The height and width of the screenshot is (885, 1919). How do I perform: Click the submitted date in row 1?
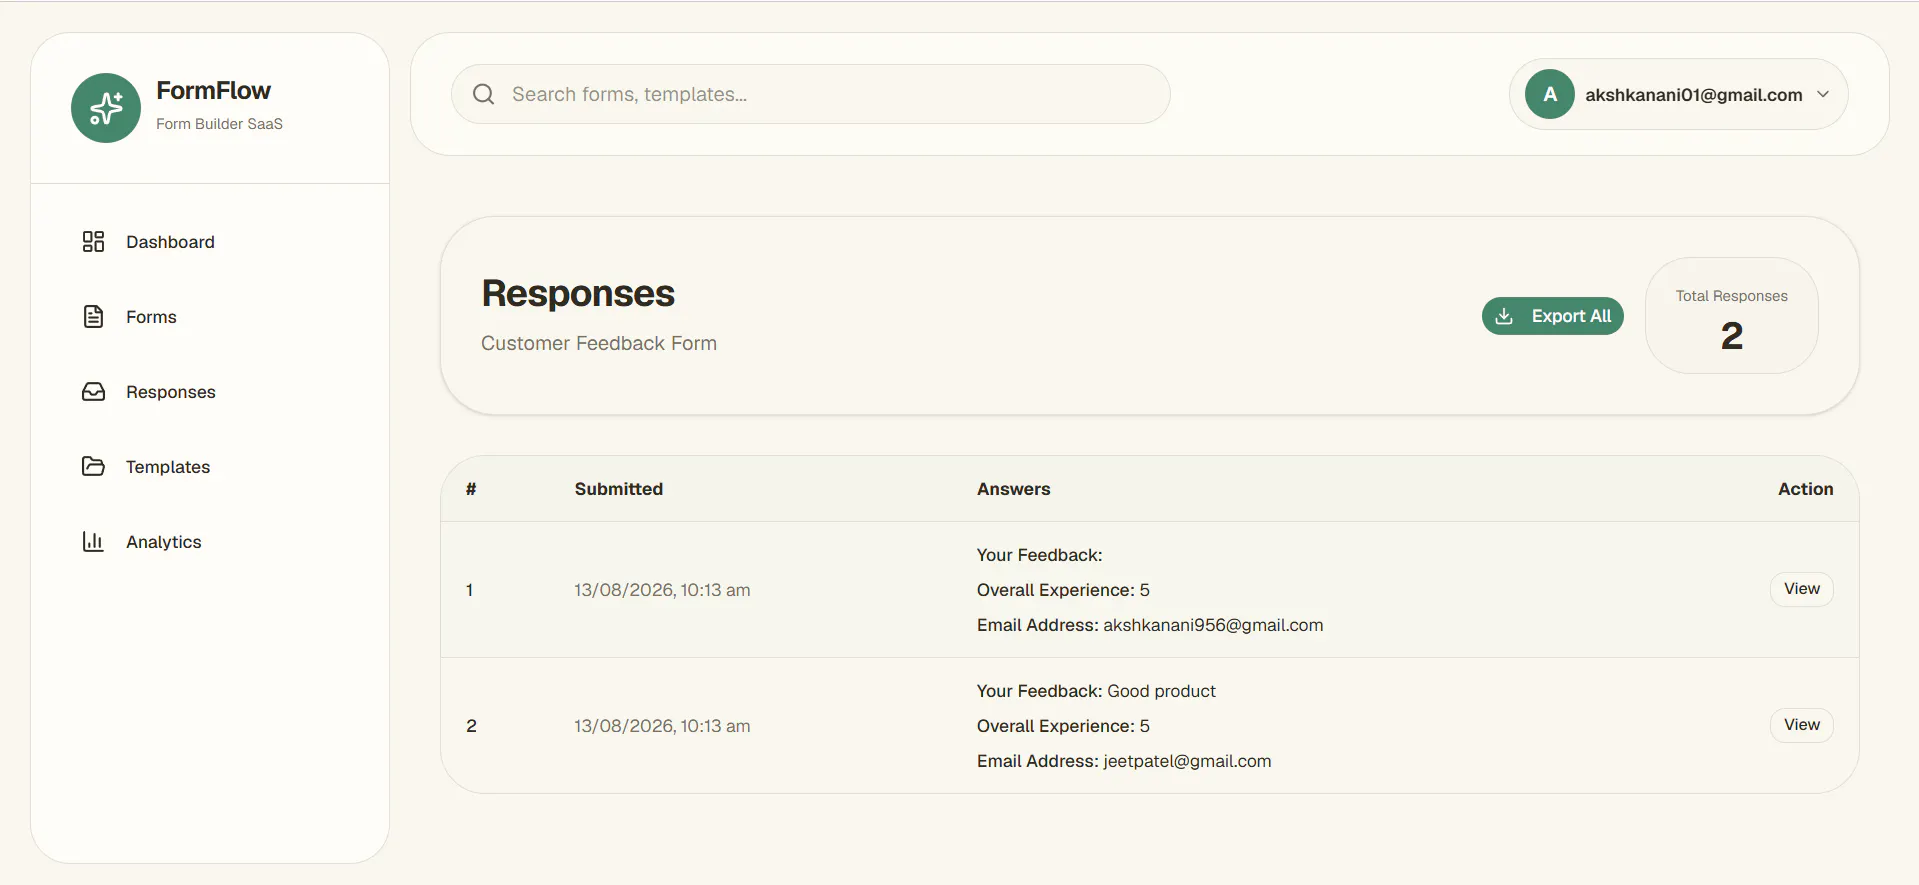pyautogui.click(x=662, y=590)
